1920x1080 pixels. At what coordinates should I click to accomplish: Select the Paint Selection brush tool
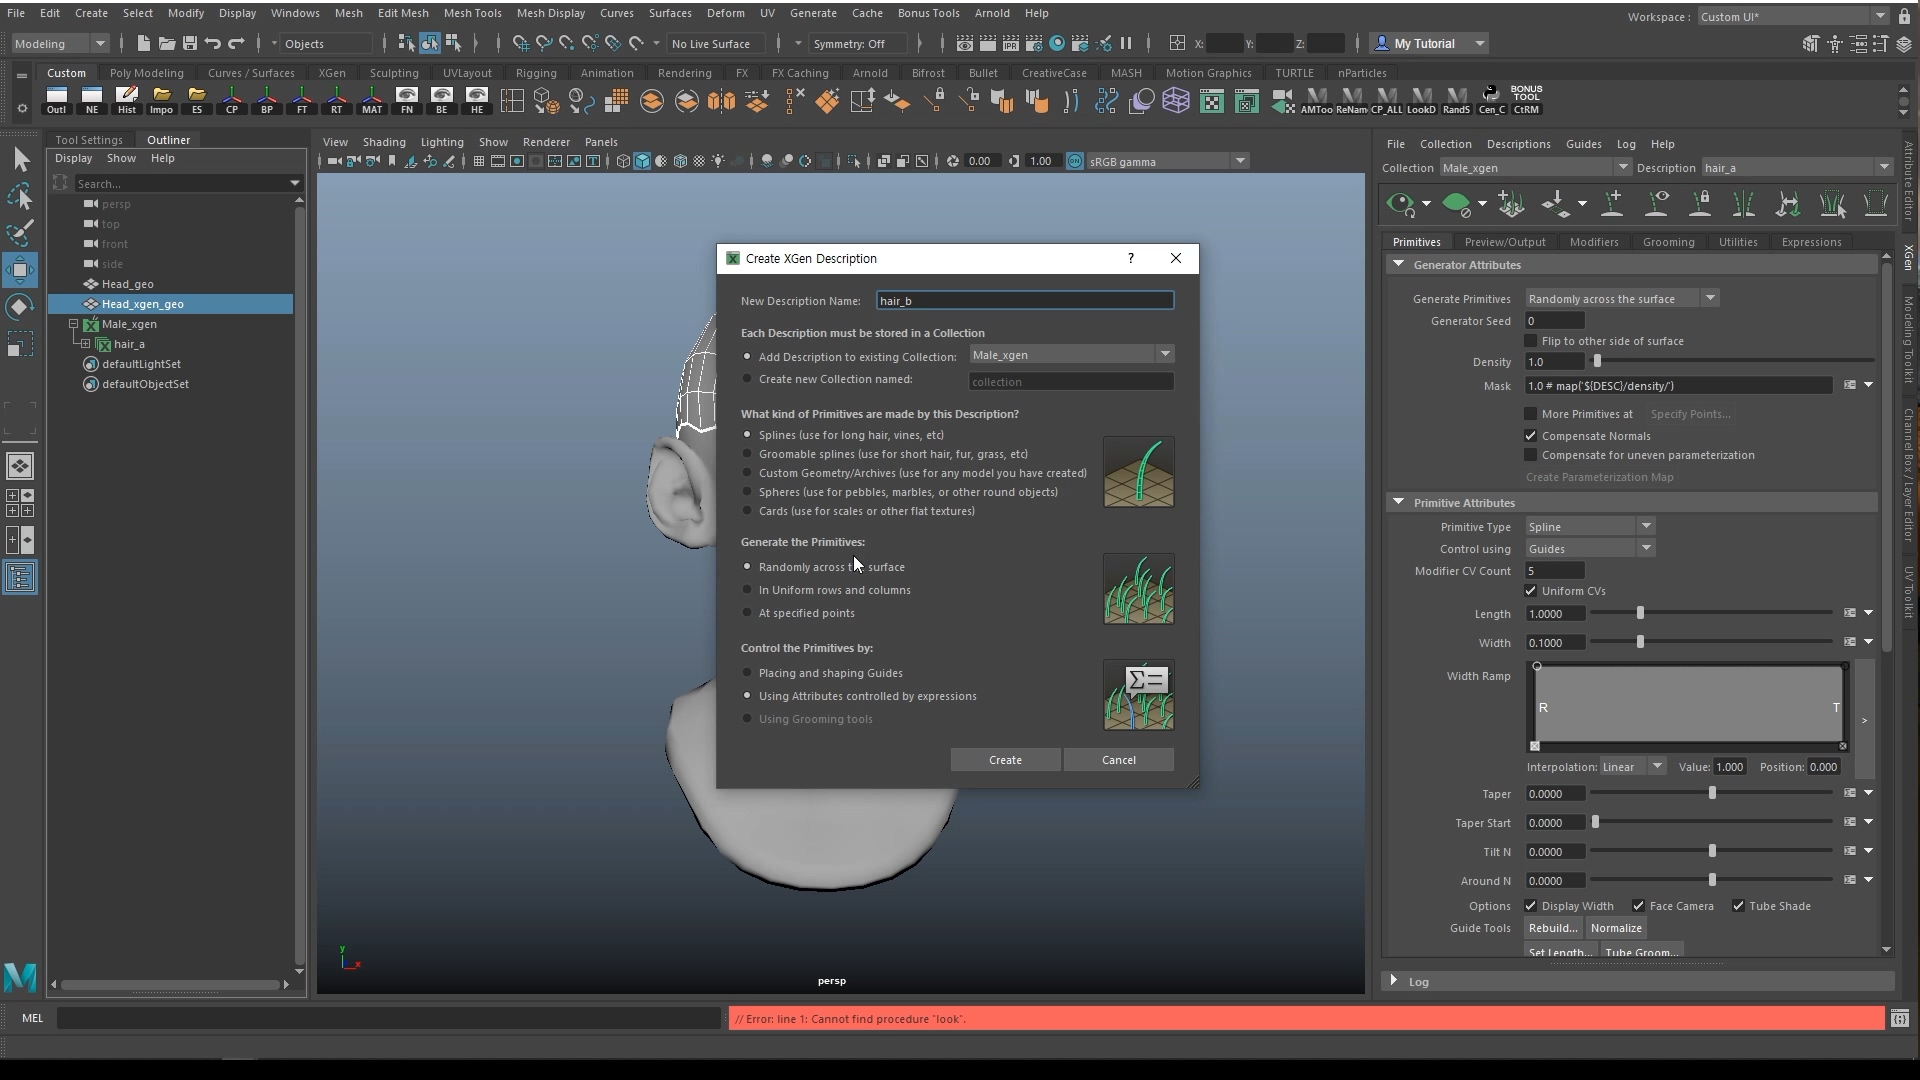tap(20, 233)
